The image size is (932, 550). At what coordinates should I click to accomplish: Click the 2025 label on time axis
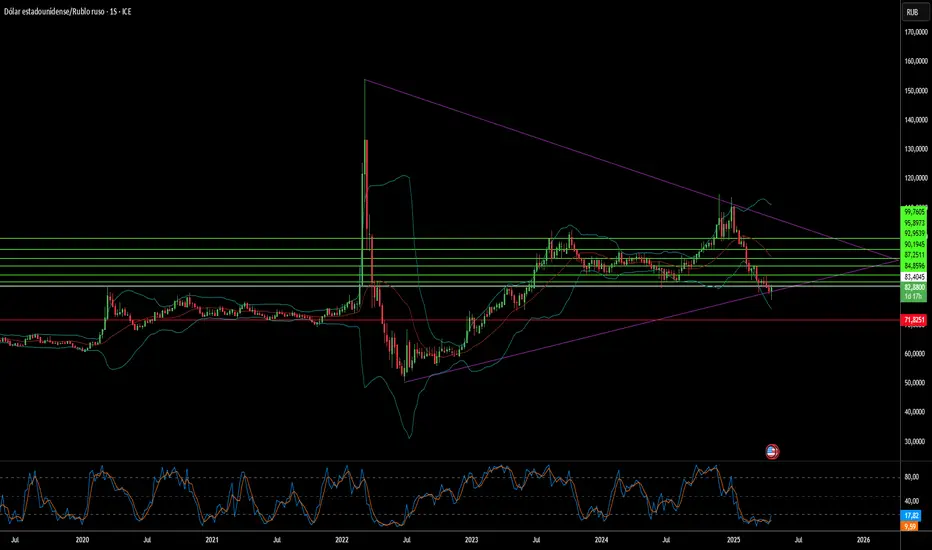[x=733, y=540]
